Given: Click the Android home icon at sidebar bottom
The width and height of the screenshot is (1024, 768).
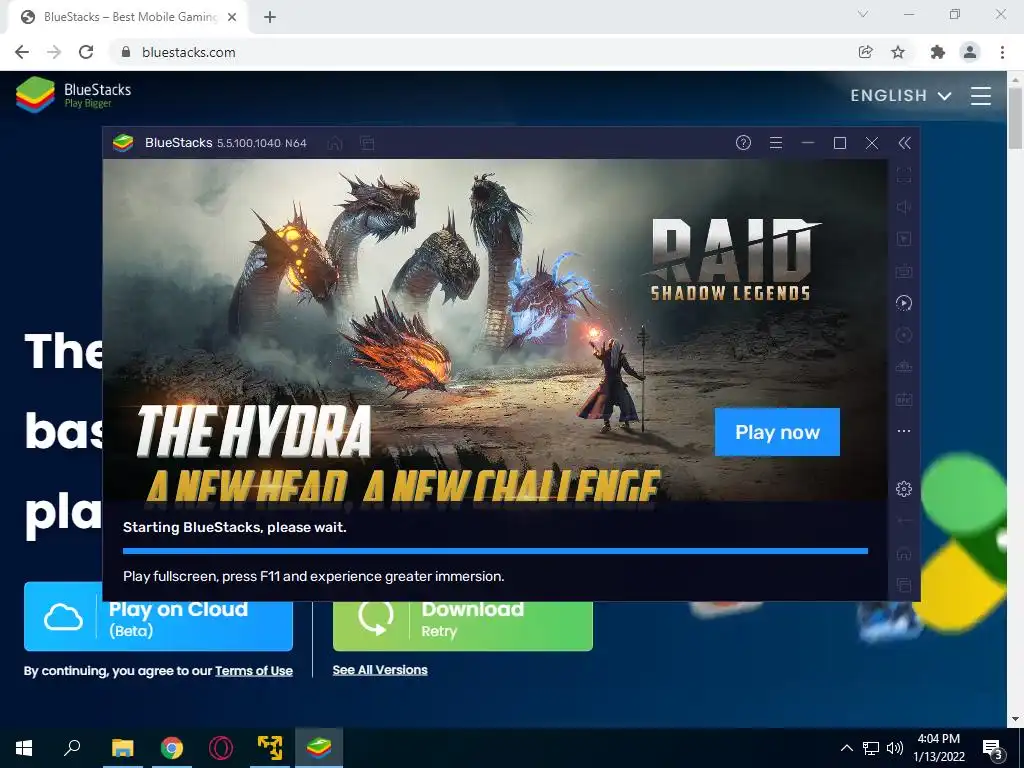Looking at the screenshot, I should [x=904, y=553].
